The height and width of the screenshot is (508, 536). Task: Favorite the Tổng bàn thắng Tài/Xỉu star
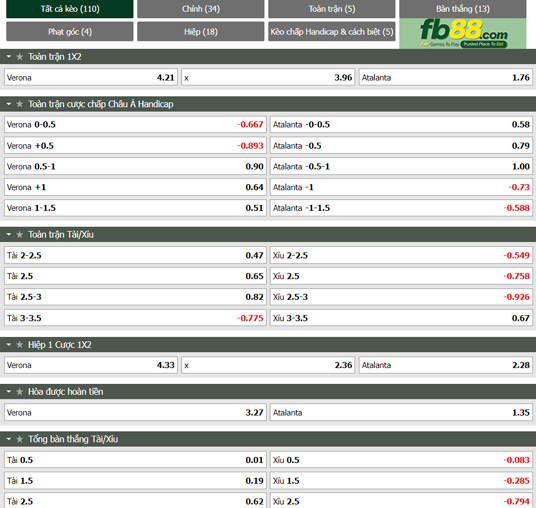click(x=20, y=439)
